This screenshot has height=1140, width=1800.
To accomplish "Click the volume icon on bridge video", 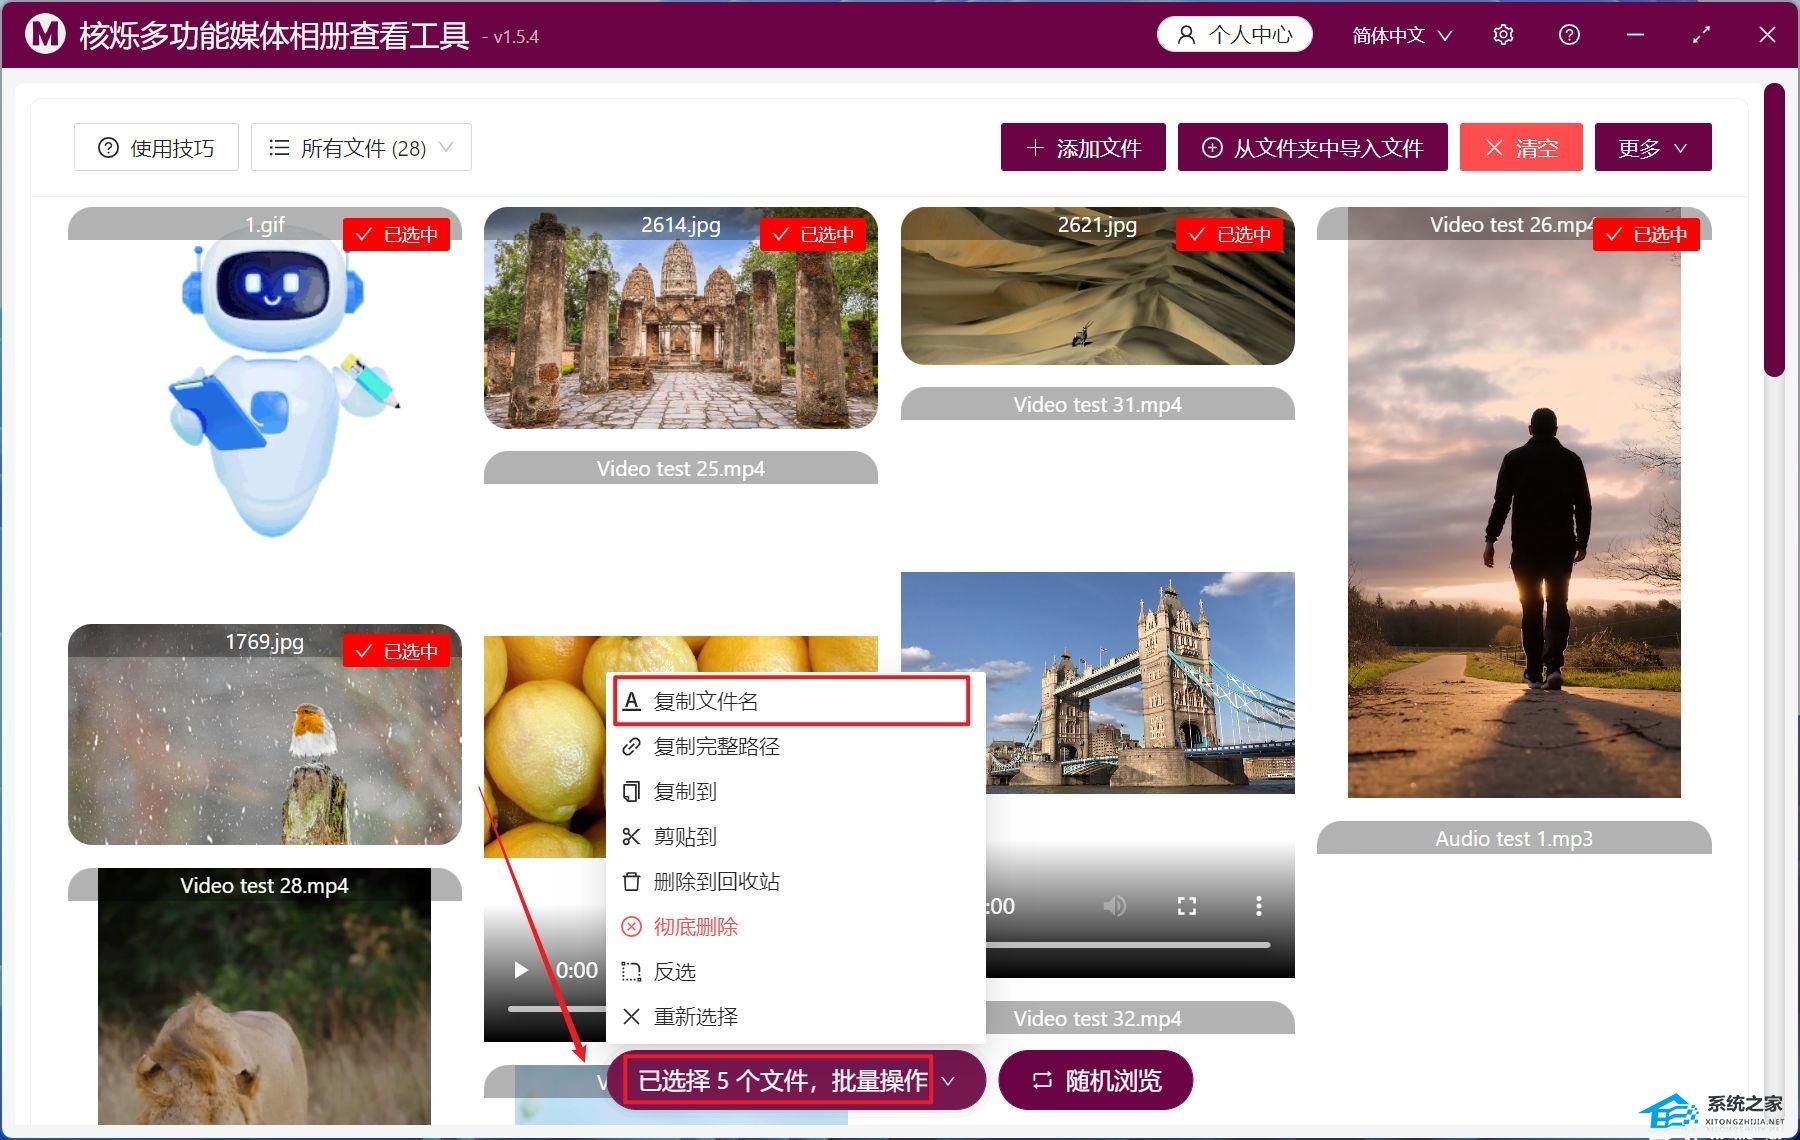I will 1114,906.
